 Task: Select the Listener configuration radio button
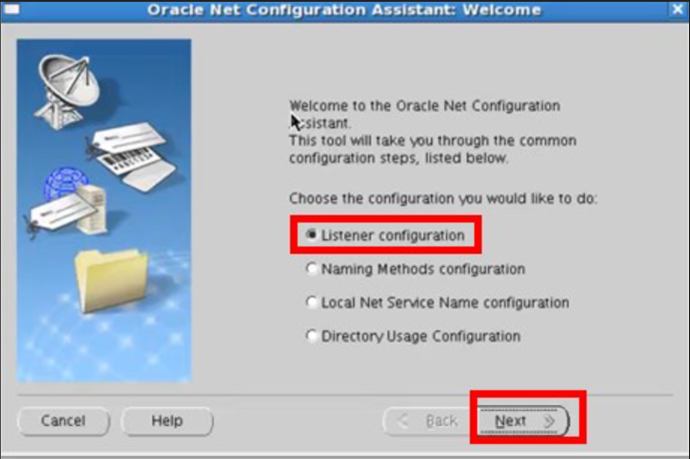312,235
